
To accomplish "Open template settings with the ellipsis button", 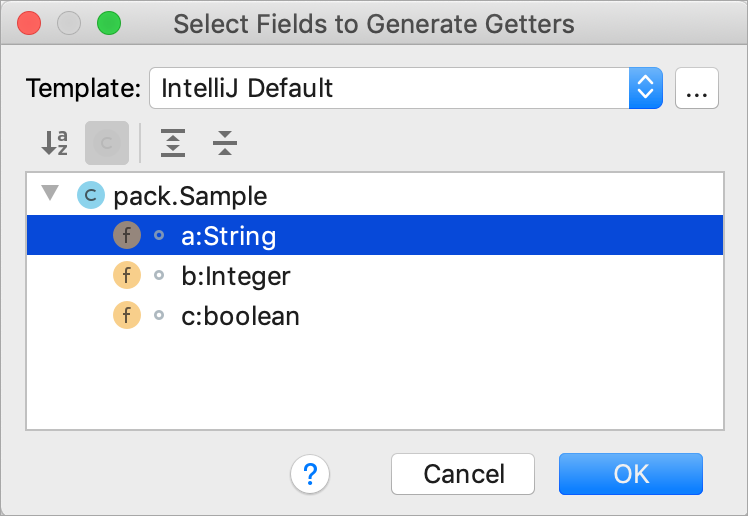I will [x=696, y=88].
